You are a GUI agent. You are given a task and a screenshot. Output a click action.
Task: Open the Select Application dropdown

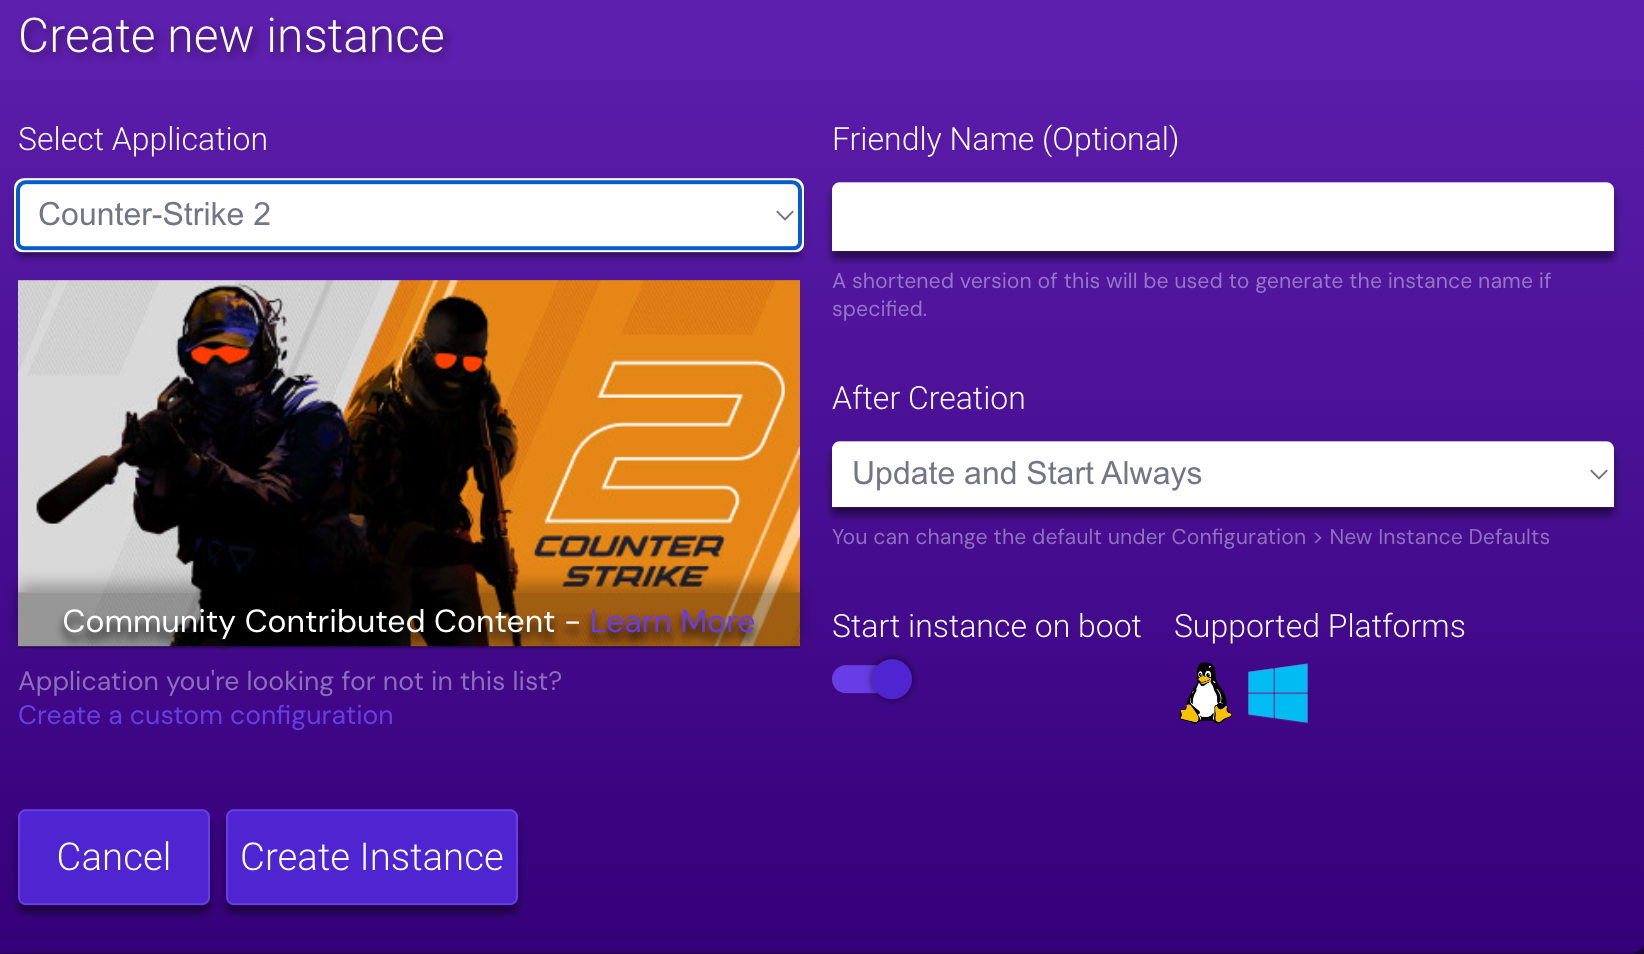(408, 215)
